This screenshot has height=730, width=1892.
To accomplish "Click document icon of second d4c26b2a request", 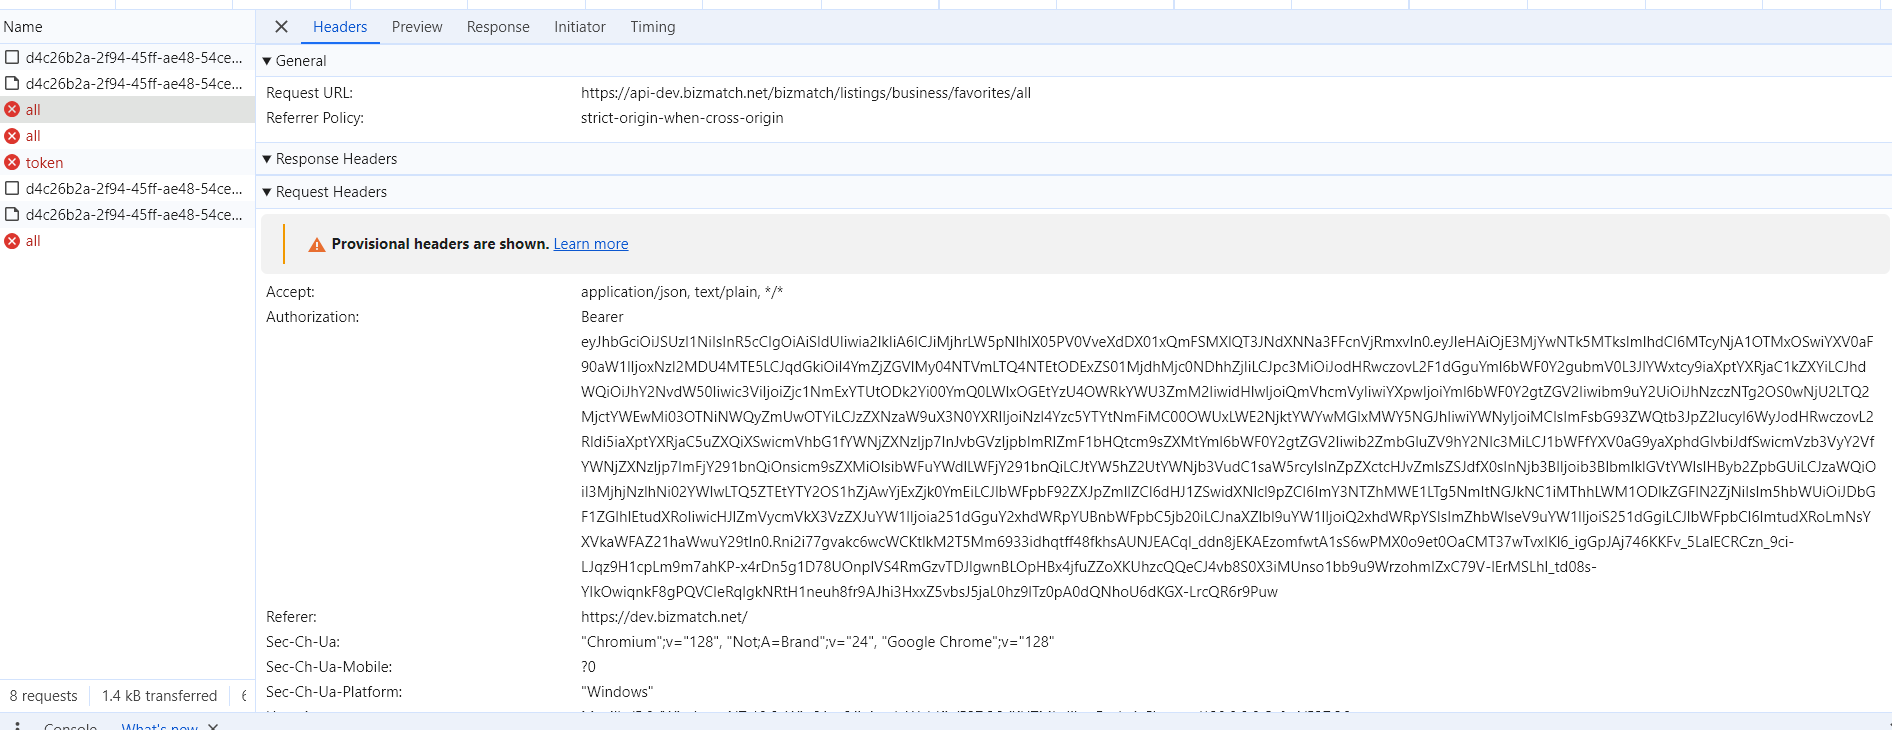I will (12, 84).
